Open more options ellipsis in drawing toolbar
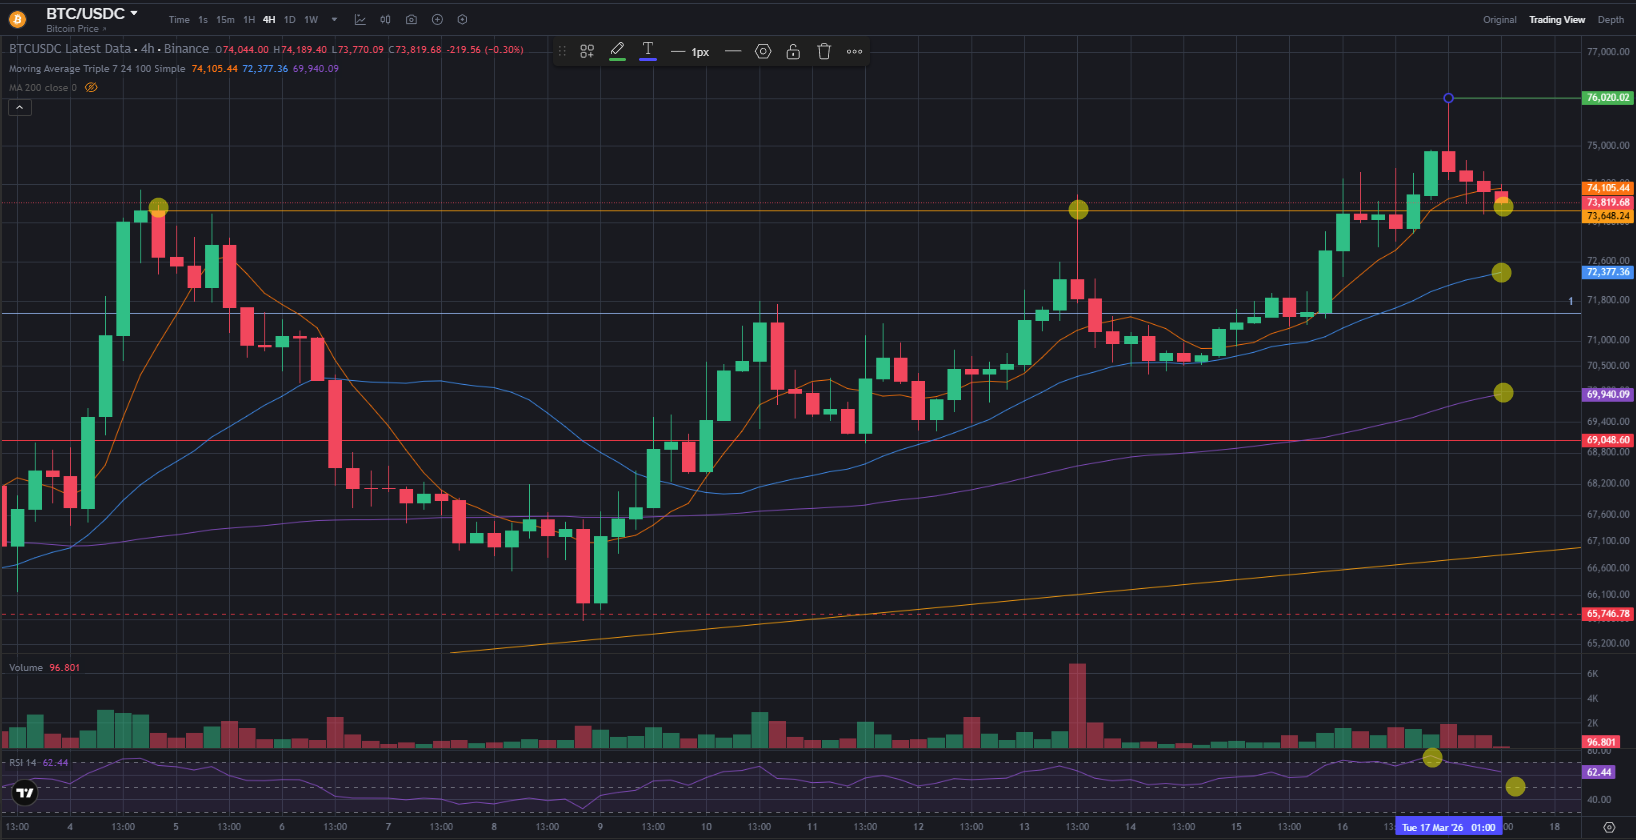Screen dimensions: 1636x840 (854, 51)
